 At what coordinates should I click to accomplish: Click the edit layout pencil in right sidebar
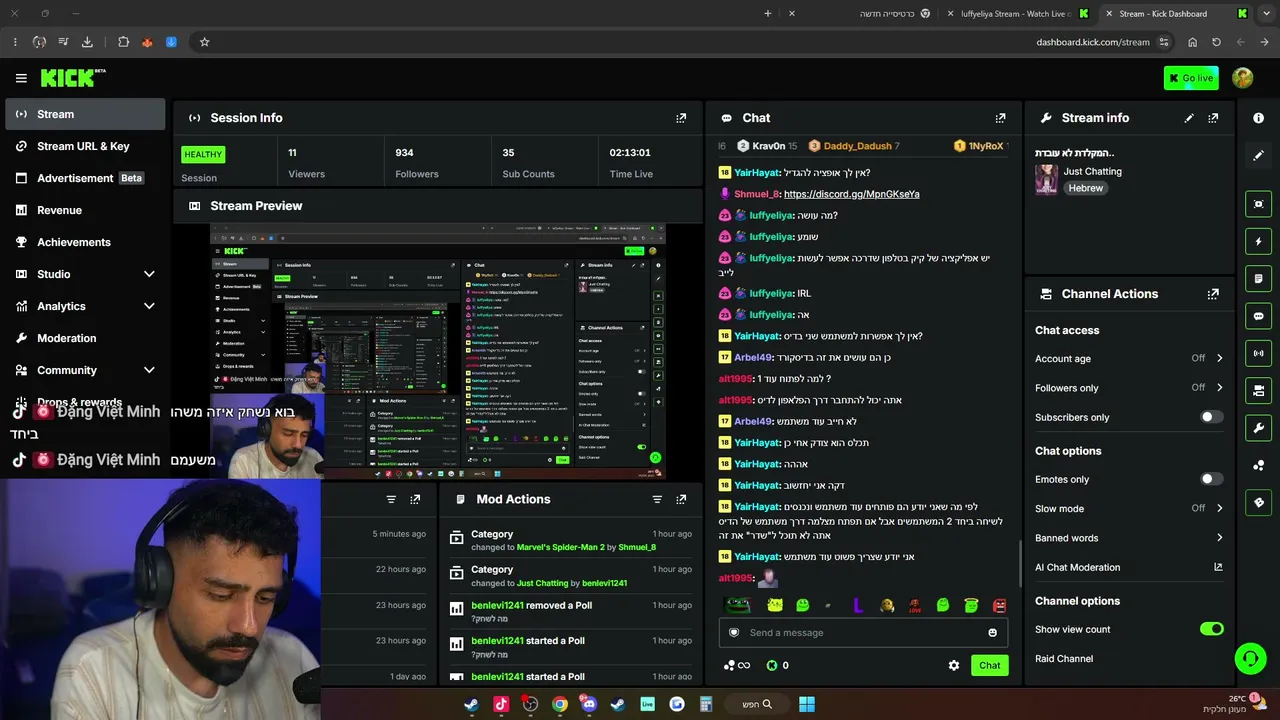coord(1258,155)
